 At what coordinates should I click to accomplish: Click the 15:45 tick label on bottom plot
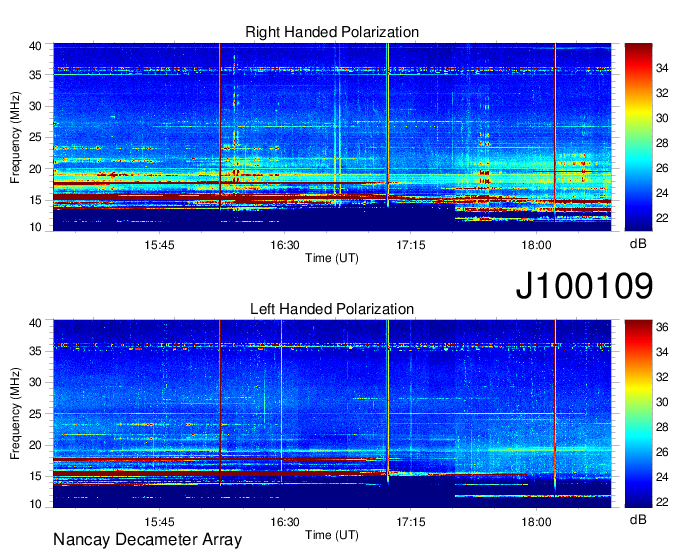[159, 522]
